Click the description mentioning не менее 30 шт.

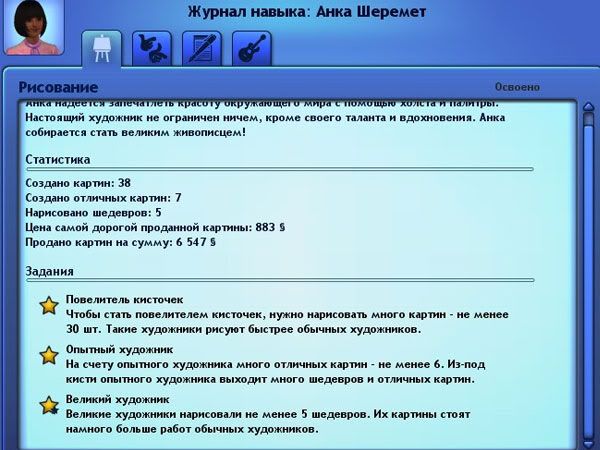(x=287, y=322)
